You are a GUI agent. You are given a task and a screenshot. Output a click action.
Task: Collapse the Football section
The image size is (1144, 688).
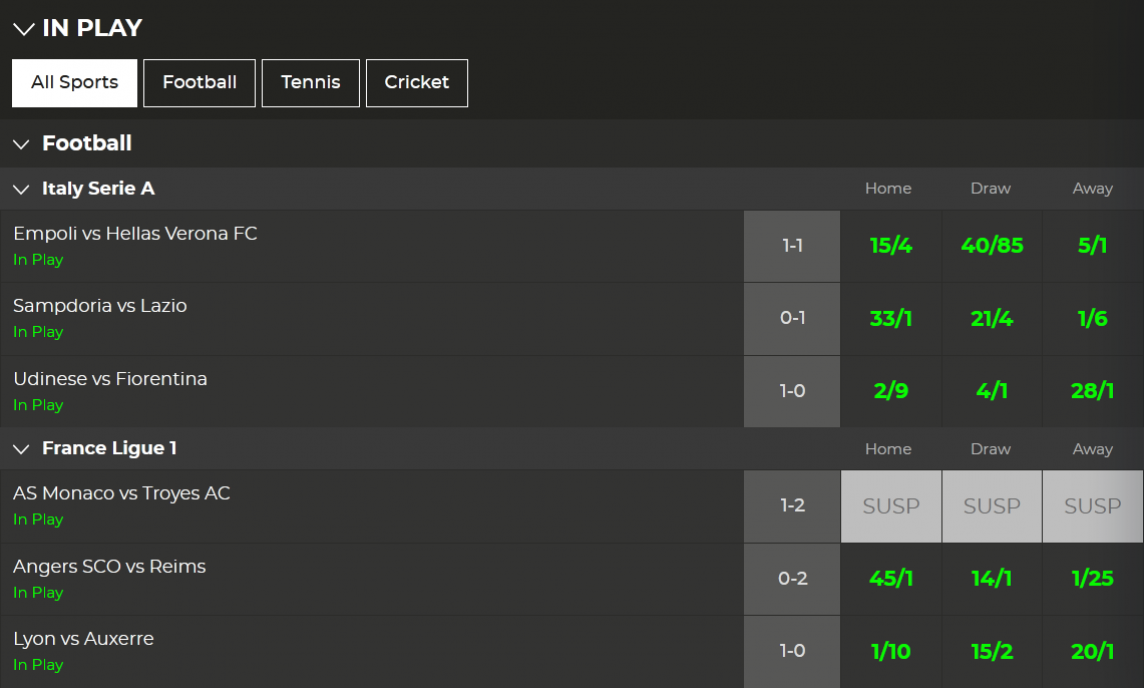pyautogui.click(x=21, y=144)
